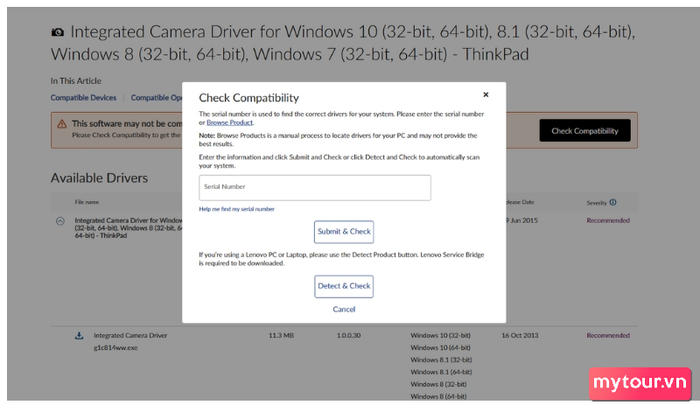
Task: Click the 'In This Article' label
Action: pyautogui.click(x=76, y=81)
